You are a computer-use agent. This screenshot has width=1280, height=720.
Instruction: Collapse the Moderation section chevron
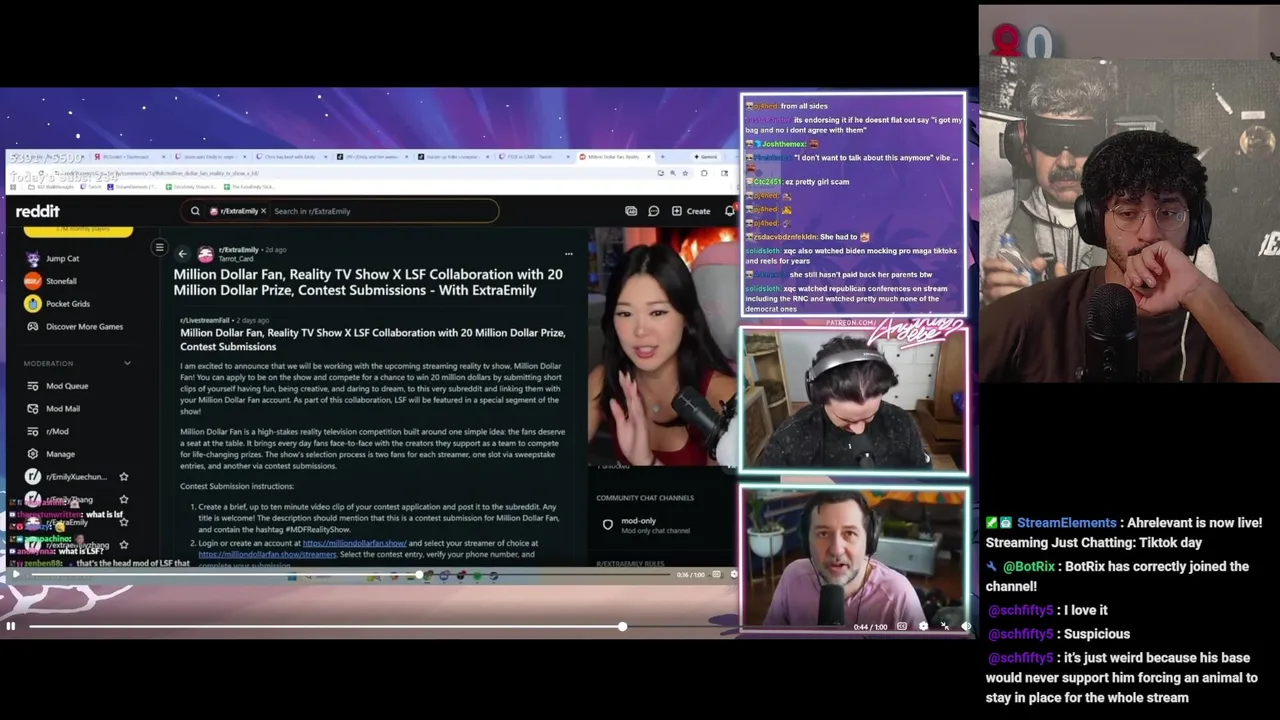coord(127,363)
